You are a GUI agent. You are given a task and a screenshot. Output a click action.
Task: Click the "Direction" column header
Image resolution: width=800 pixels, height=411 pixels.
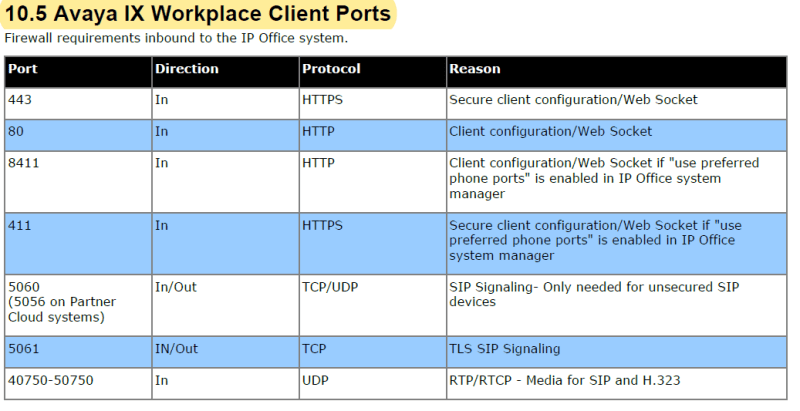coord(225,72)
